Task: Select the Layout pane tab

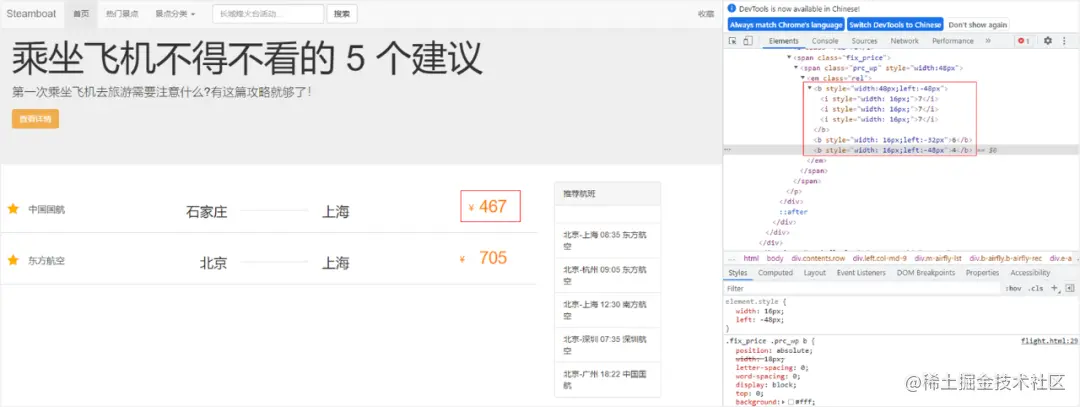Action: [815, 273]
